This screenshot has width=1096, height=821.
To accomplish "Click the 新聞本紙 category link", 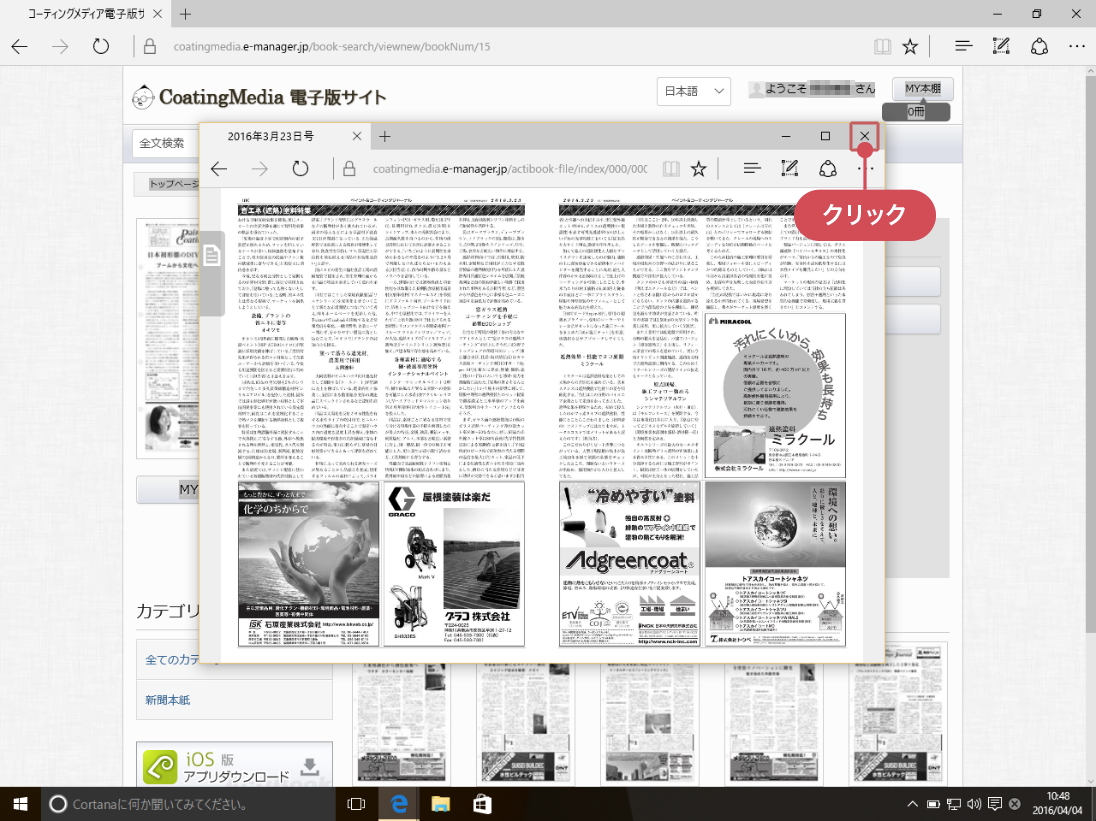I will point(168,700).
